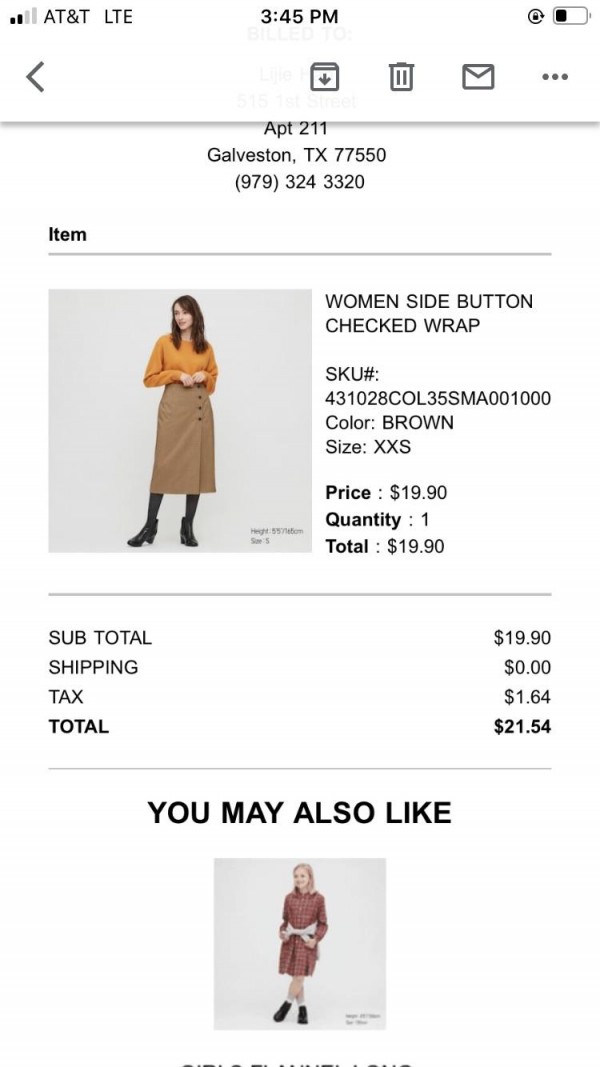Open the girls flannel dress recommendation image
The height and width of the screenshot is (1067, 600).
[300, 944]
